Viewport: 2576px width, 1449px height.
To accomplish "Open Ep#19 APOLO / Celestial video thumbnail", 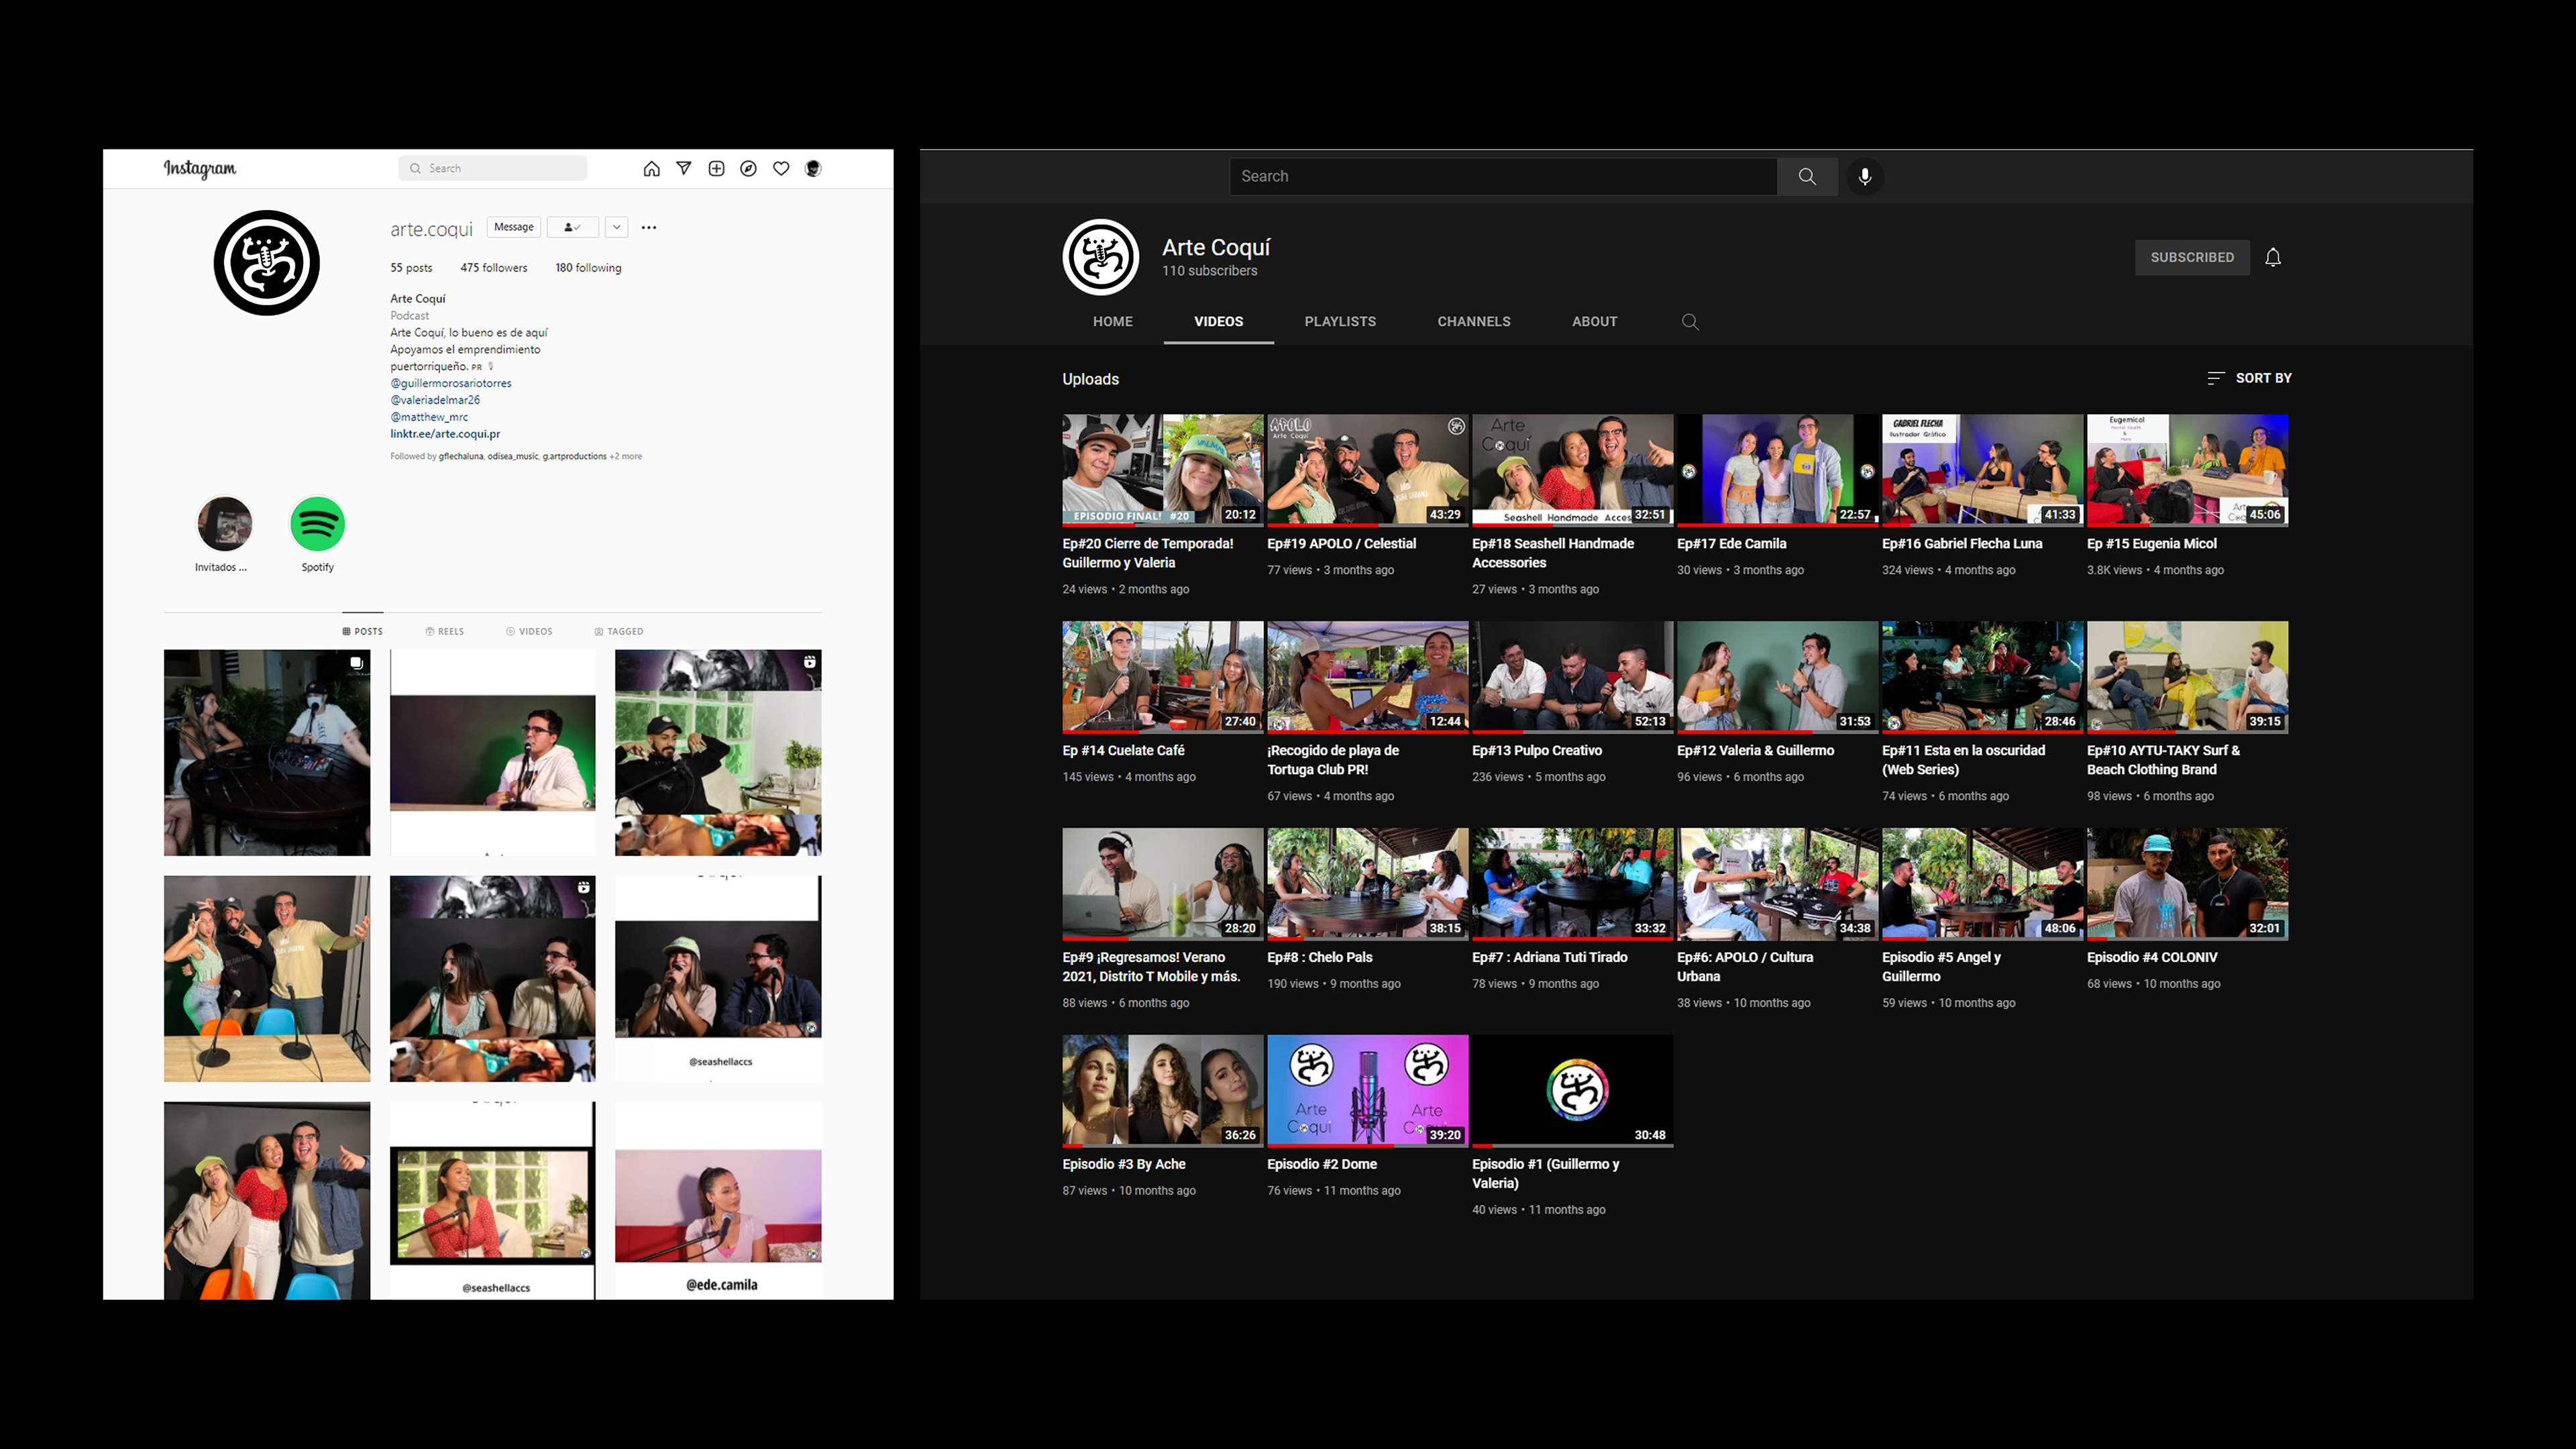I will pyautogui.click(x=1367, y=470).
